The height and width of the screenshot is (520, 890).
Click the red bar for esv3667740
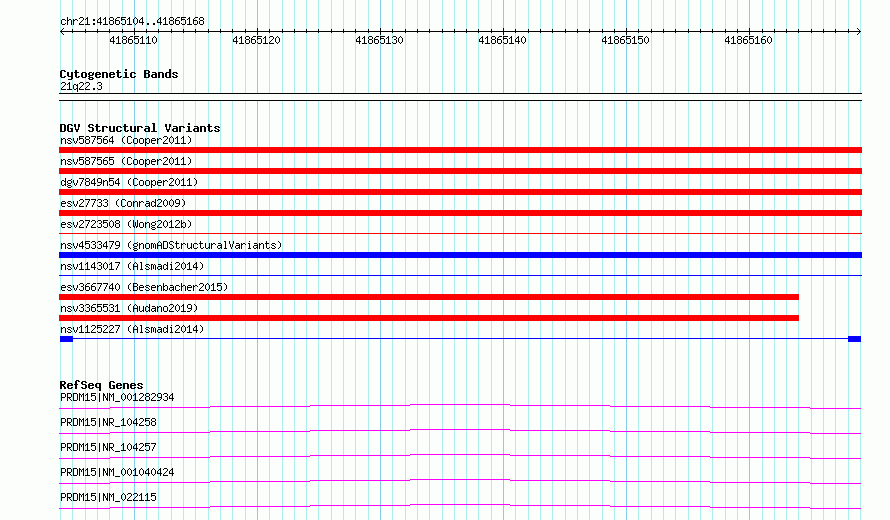(x=429, y=297)
